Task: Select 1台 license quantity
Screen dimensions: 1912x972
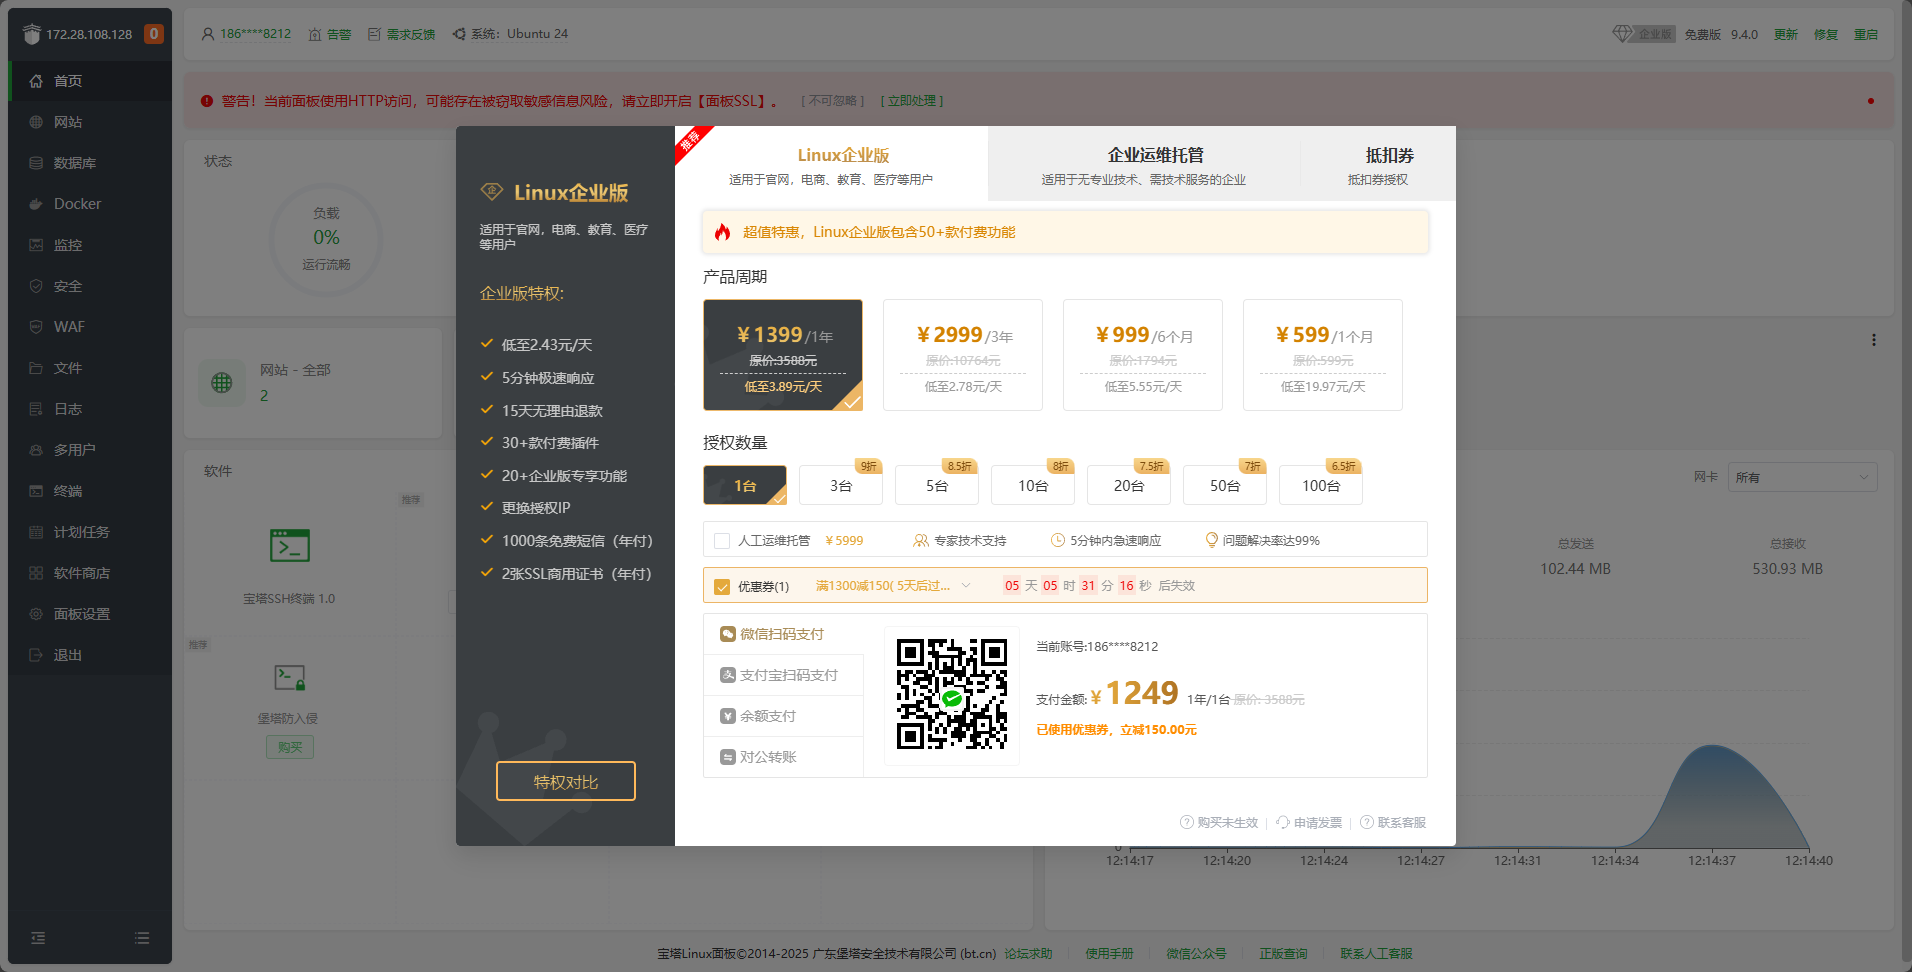Action: click(x=745, y=485)
